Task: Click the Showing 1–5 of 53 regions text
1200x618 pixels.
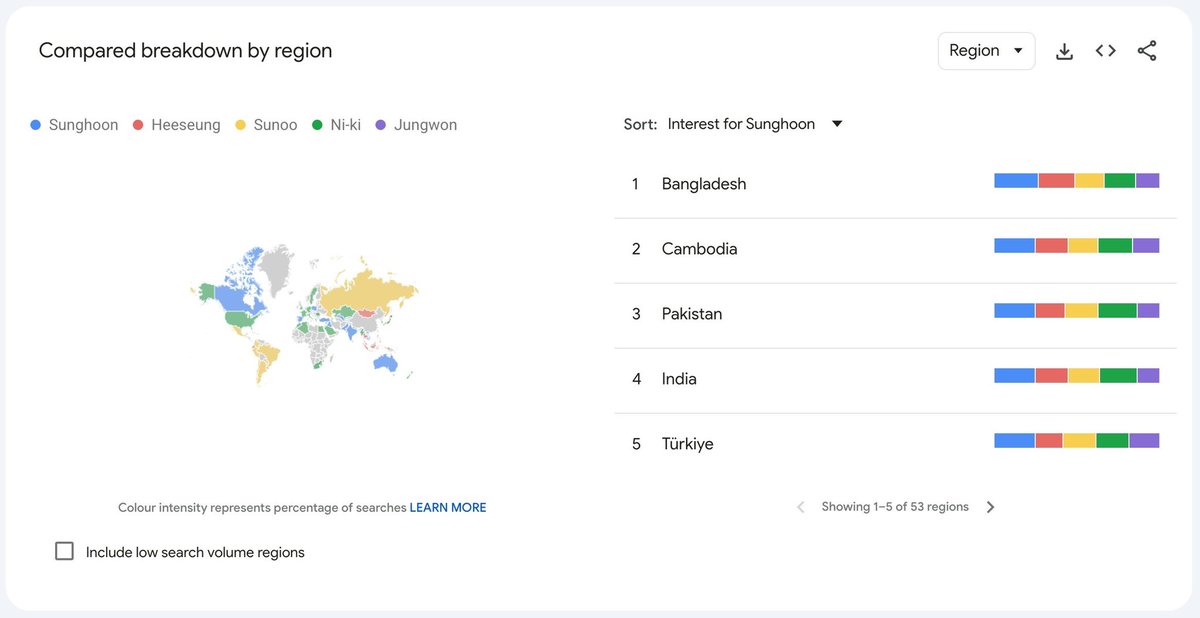Action: (895, 507)
